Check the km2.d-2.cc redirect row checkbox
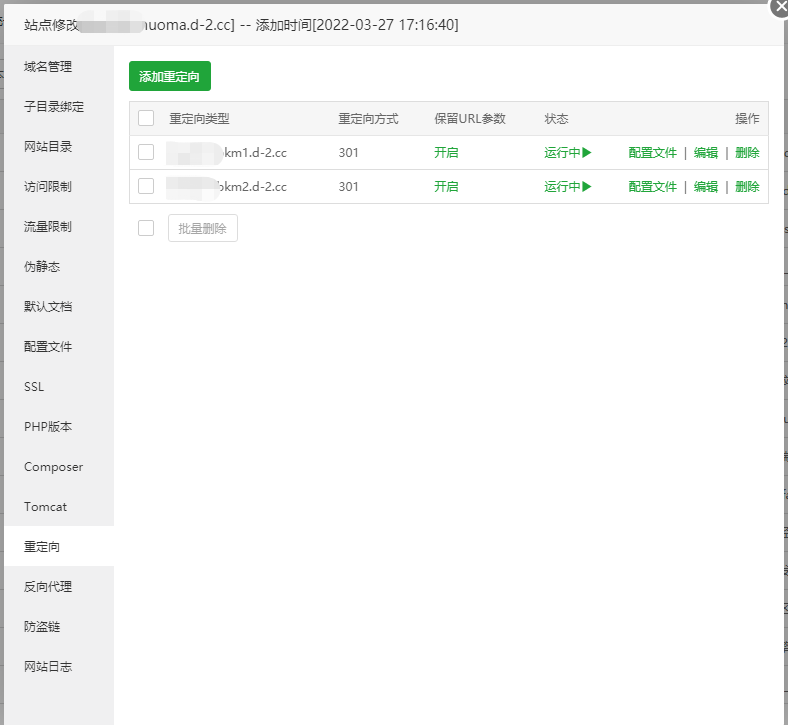The image size is (788, 725). (x=146, y=186)
